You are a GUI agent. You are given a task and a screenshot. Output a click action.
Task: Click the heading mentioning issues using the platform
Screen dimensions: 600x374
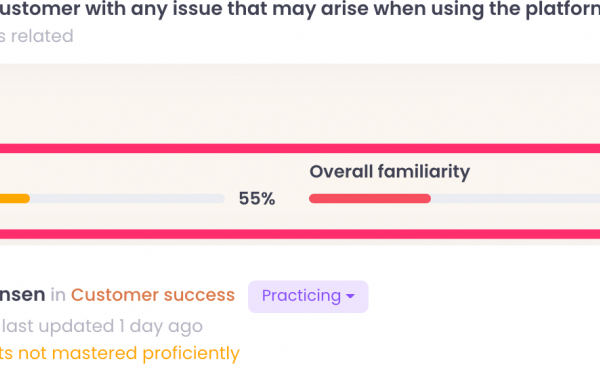(300, 9)
